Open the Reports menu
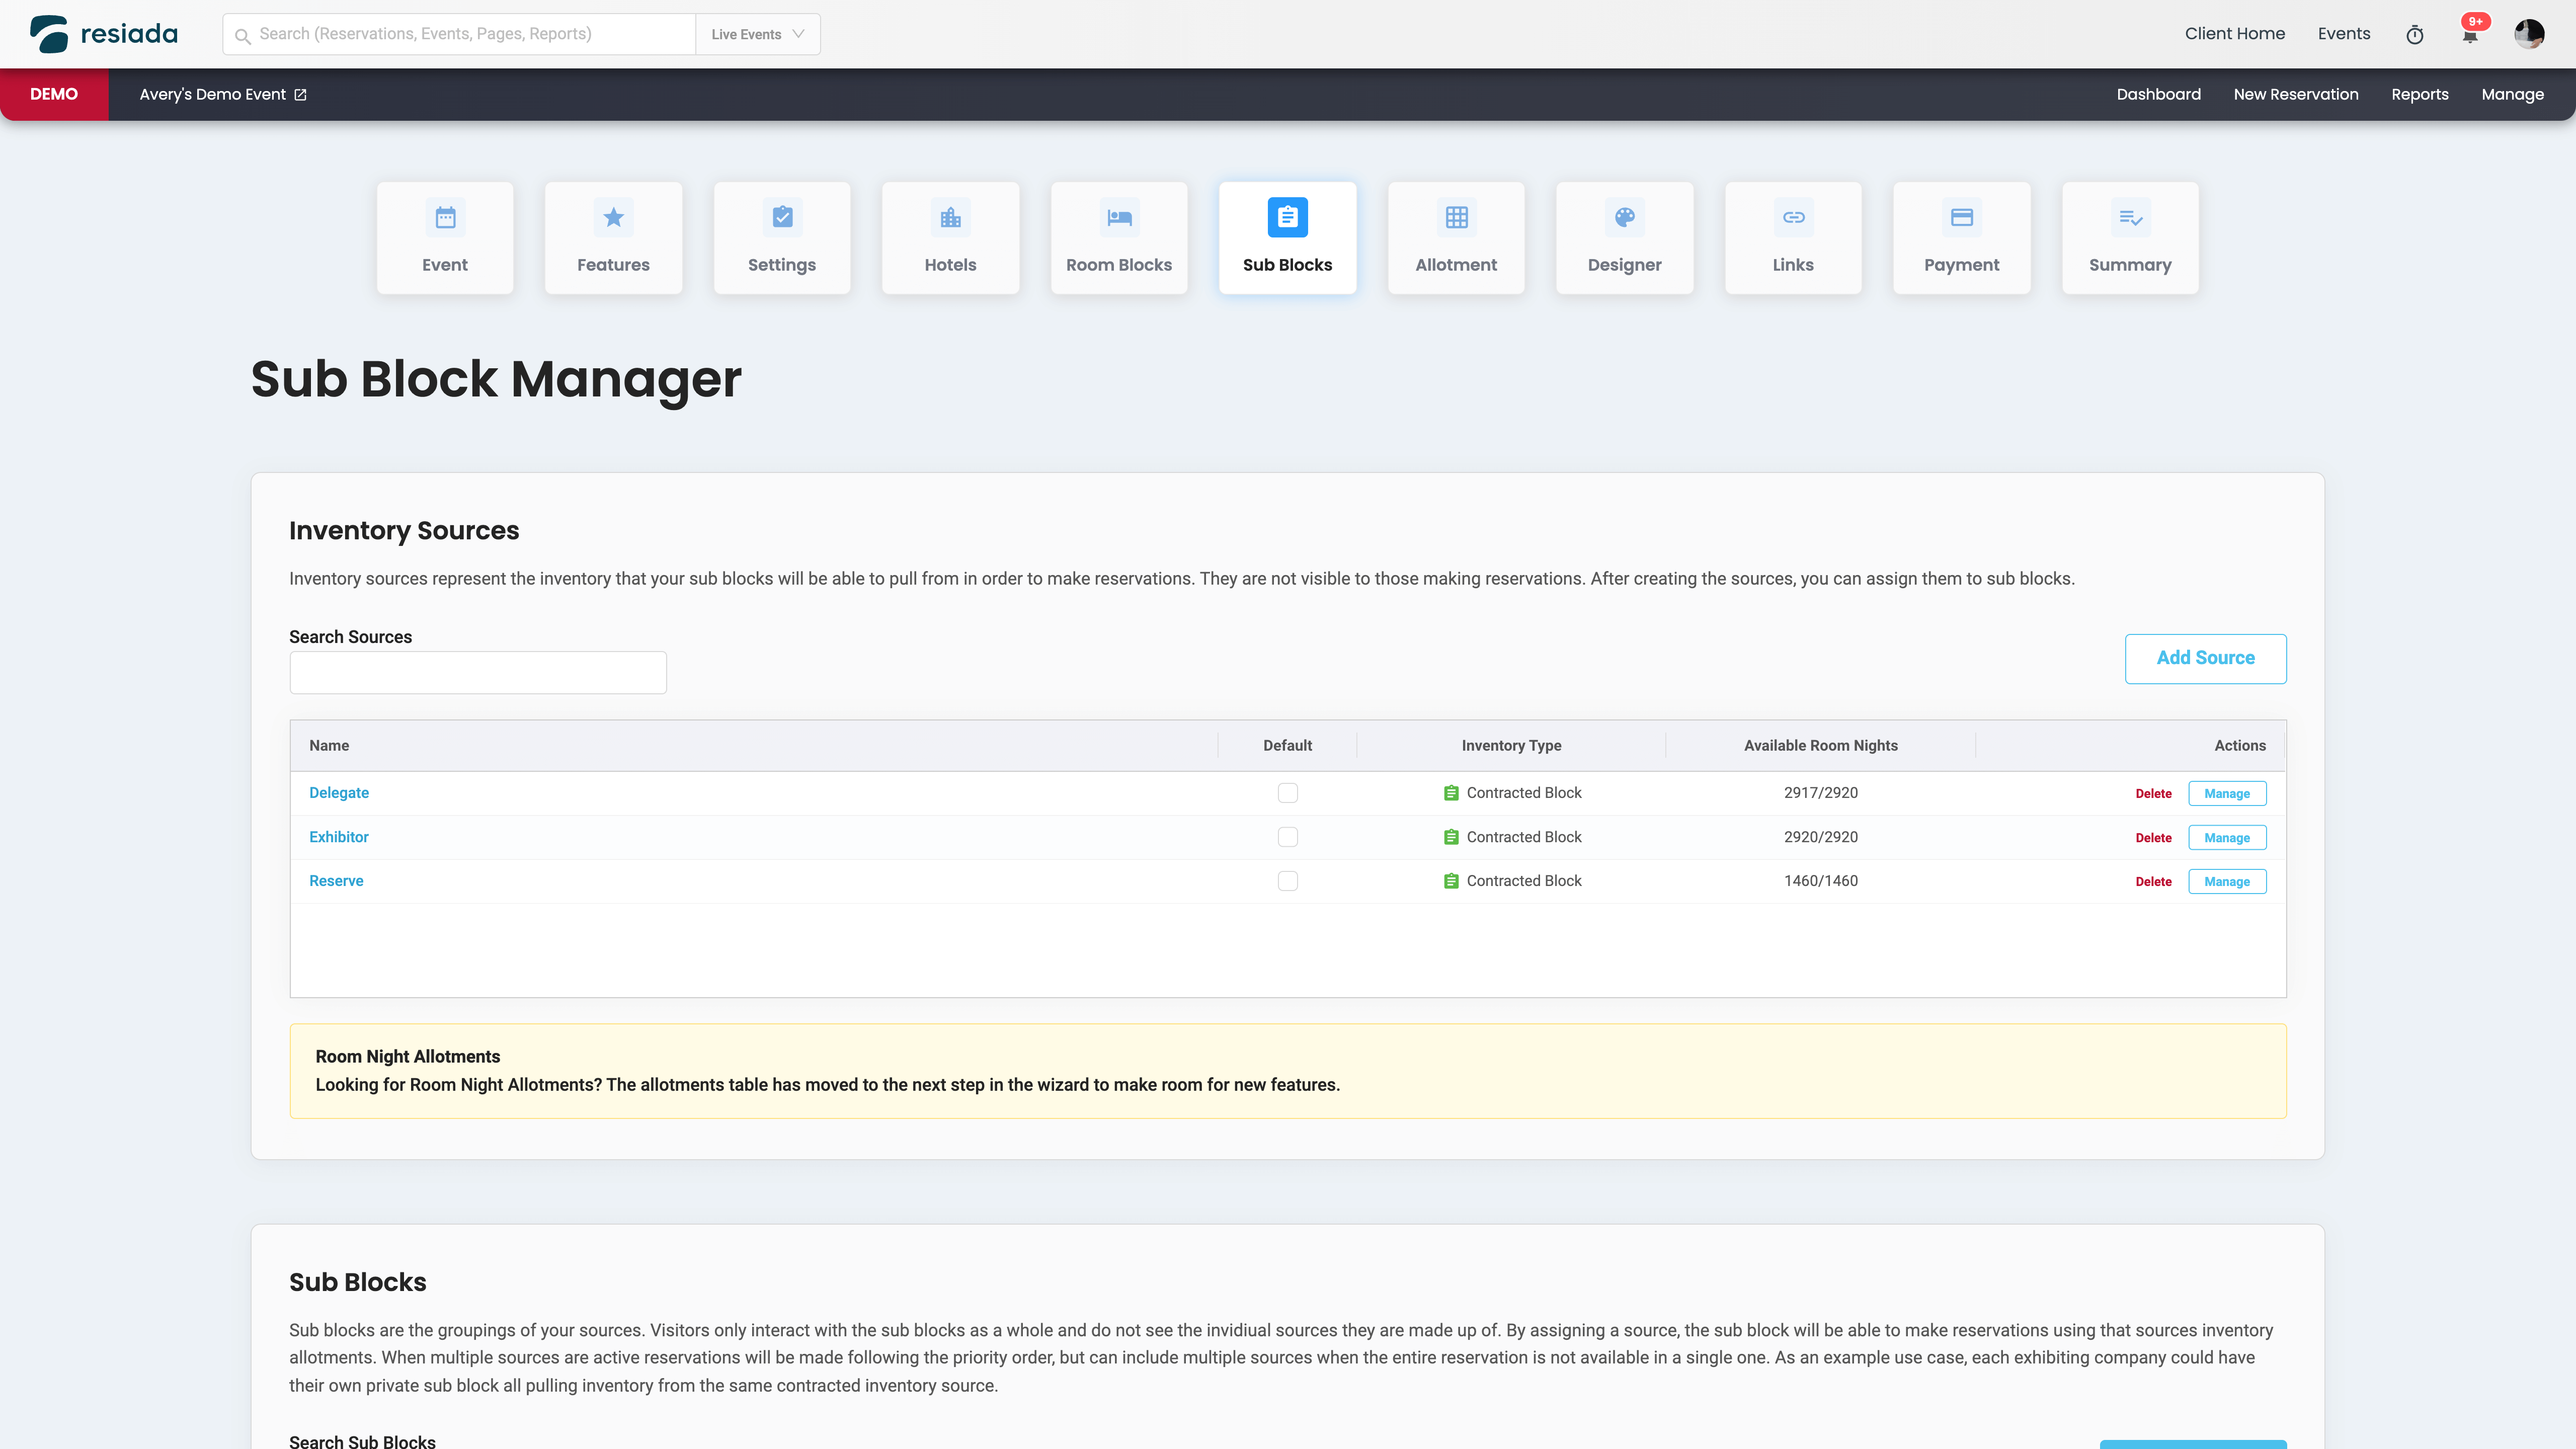The width and height of the screenshot is (2576, 1449). (x=2419, y=95)
